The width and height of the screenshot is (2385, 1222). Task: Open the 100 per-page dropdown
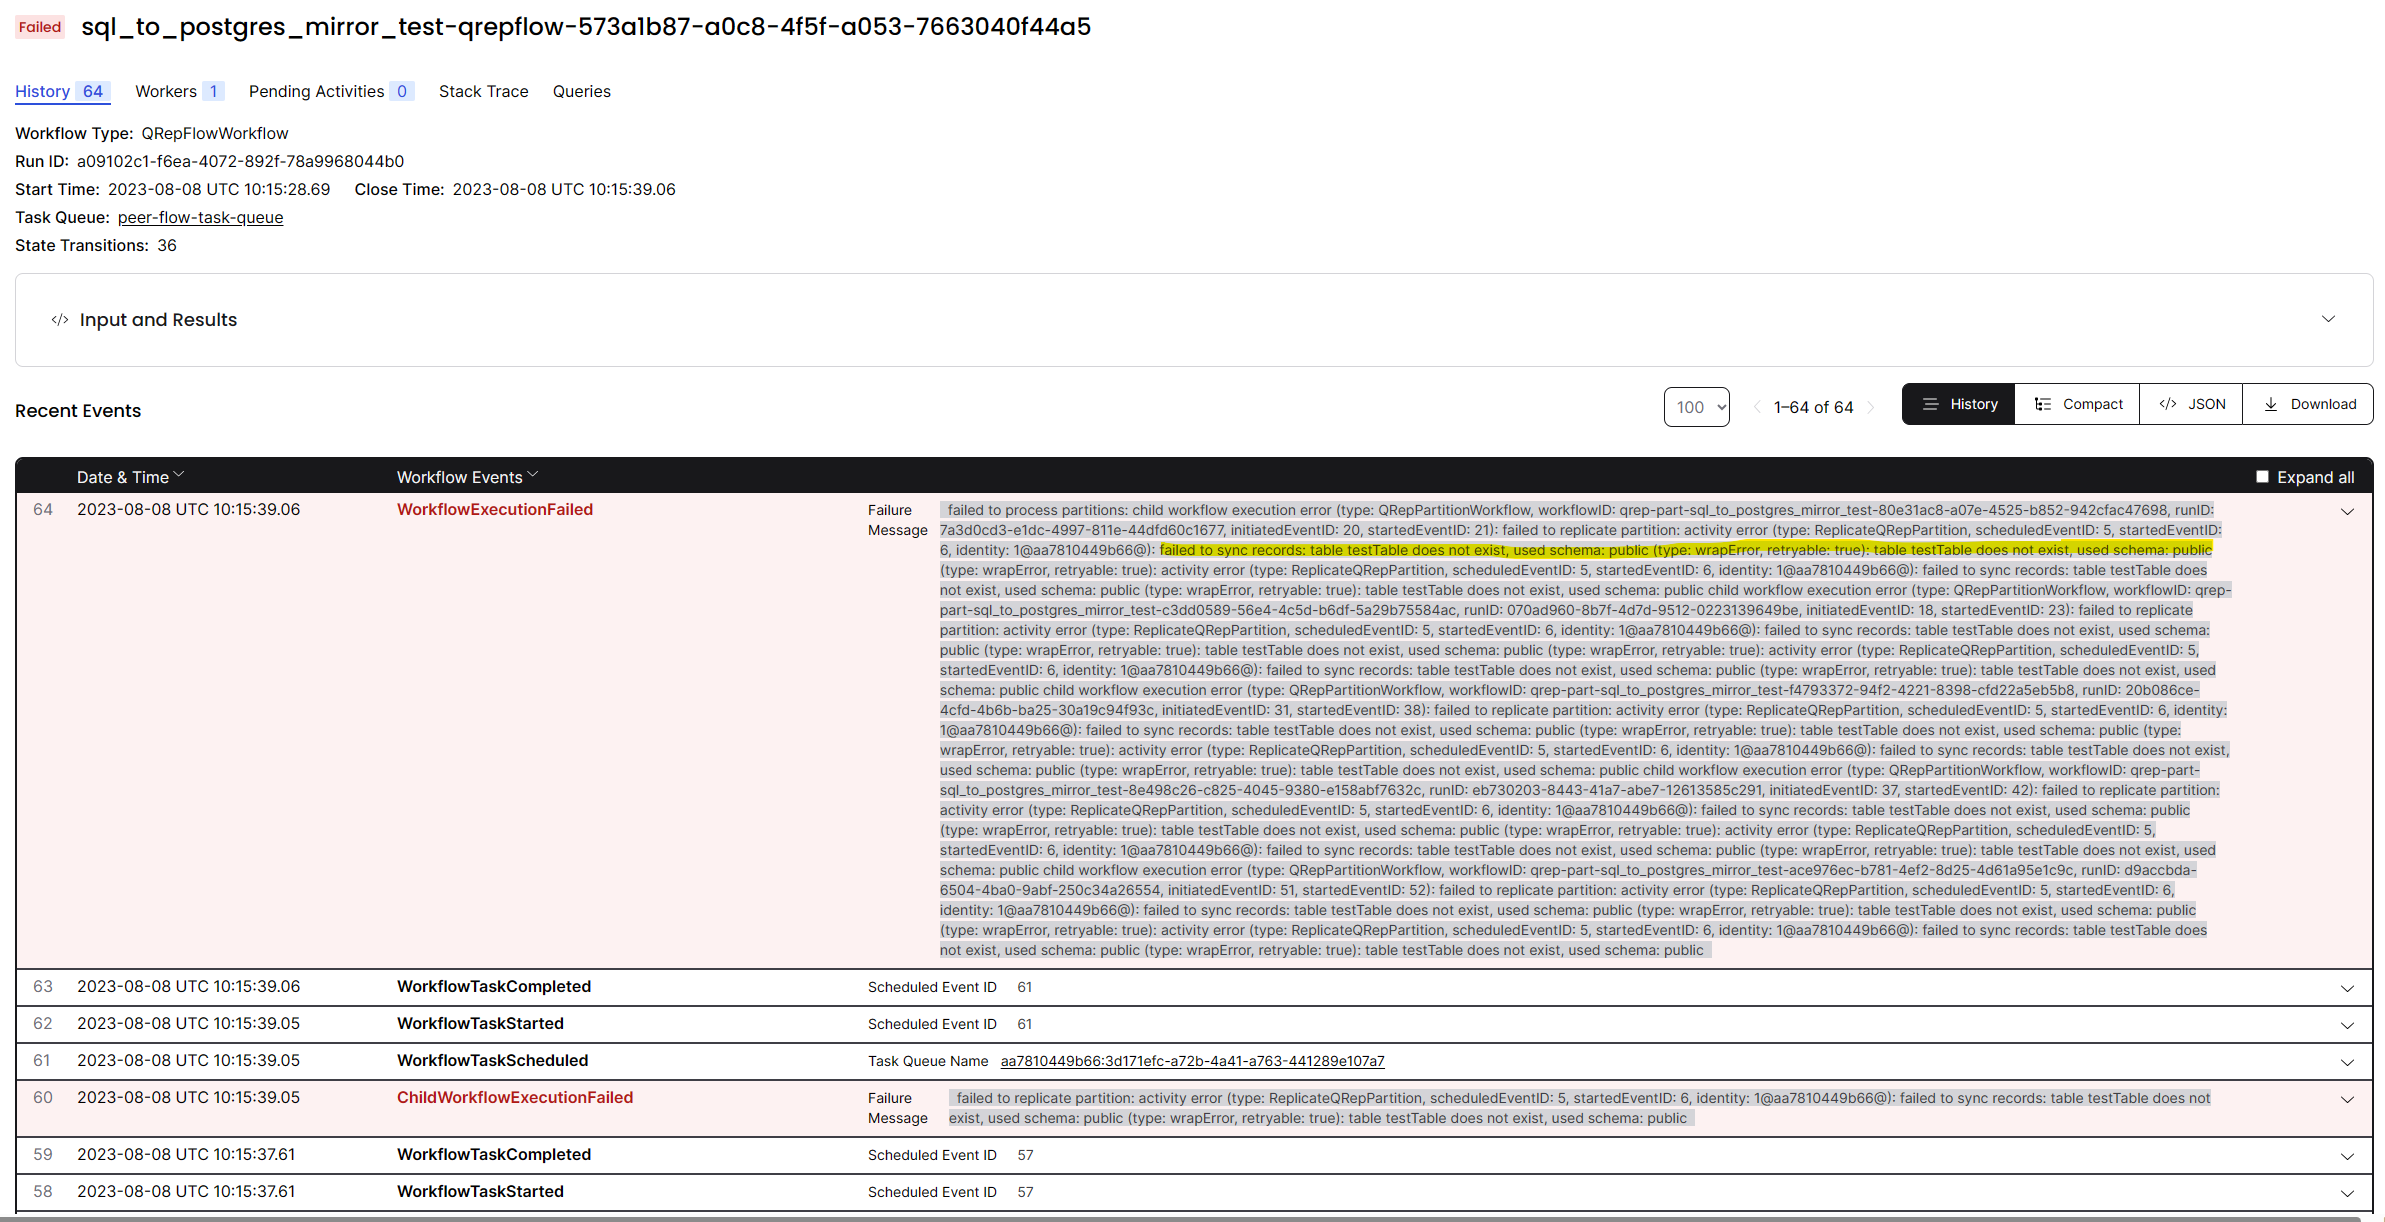1696,407
